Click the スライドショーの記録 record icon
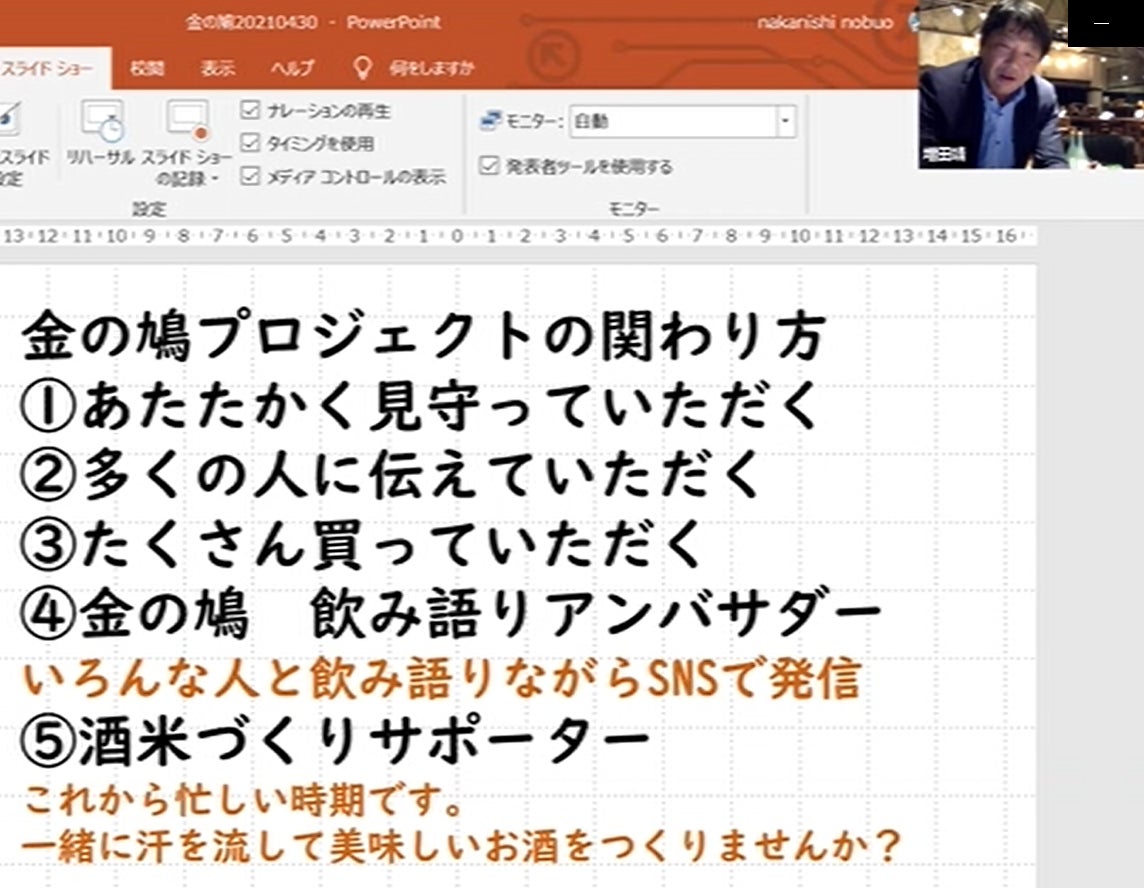 pos(187,122)
